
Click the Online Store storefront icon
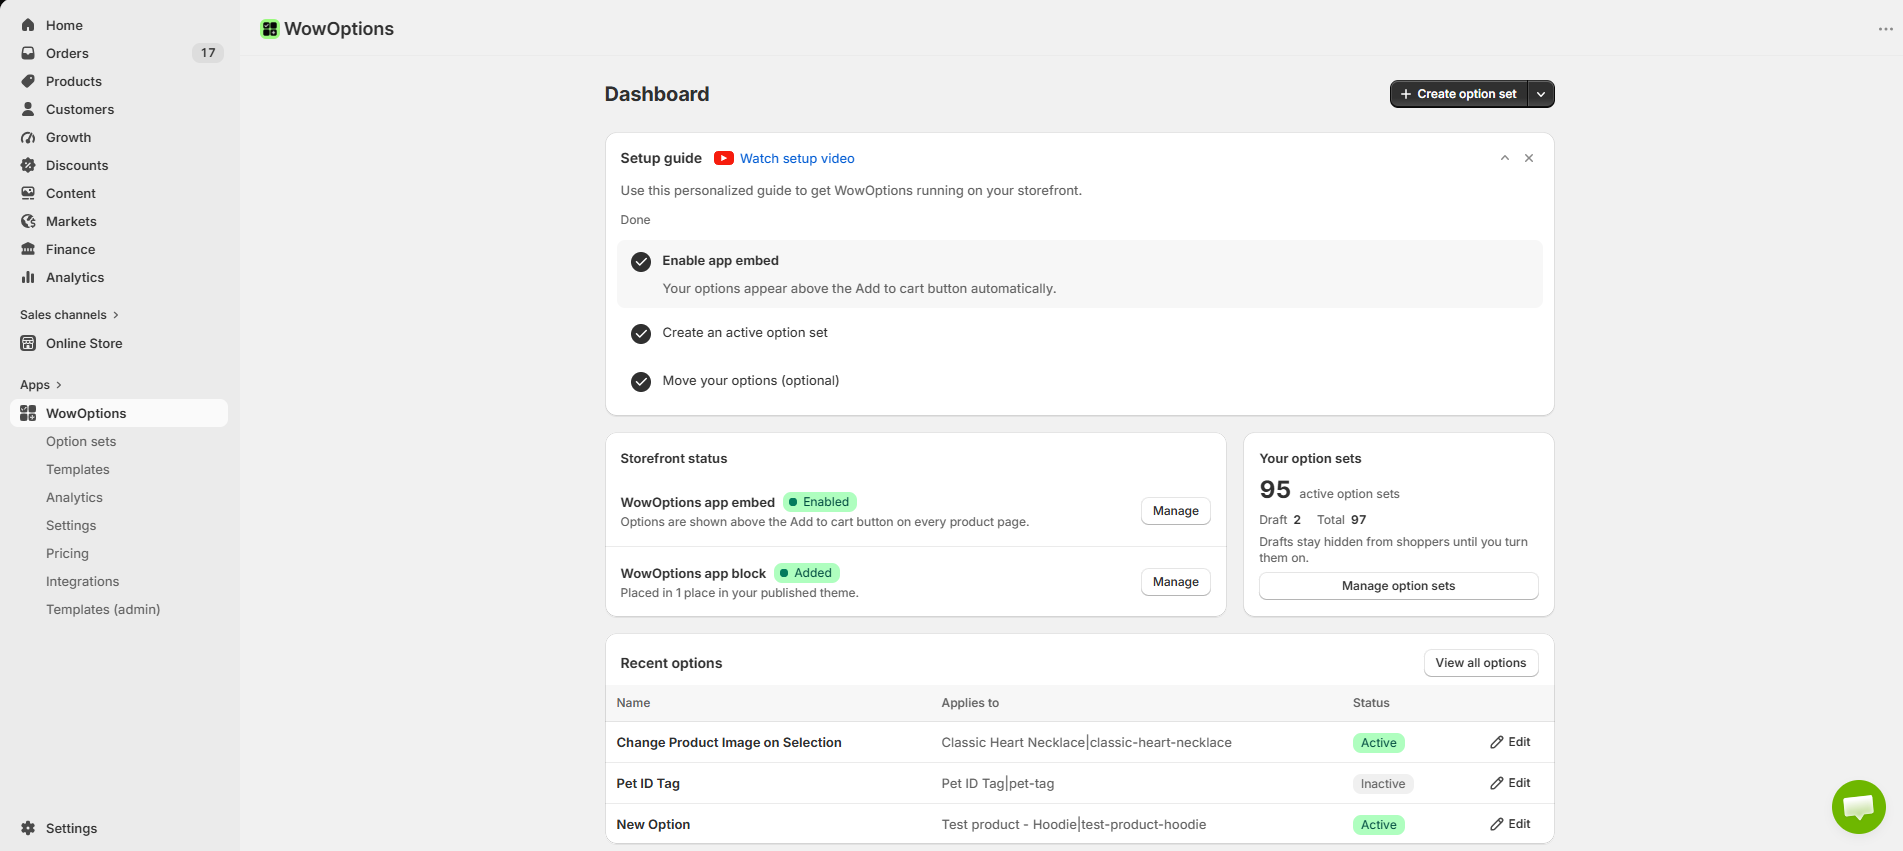point(28,343)
